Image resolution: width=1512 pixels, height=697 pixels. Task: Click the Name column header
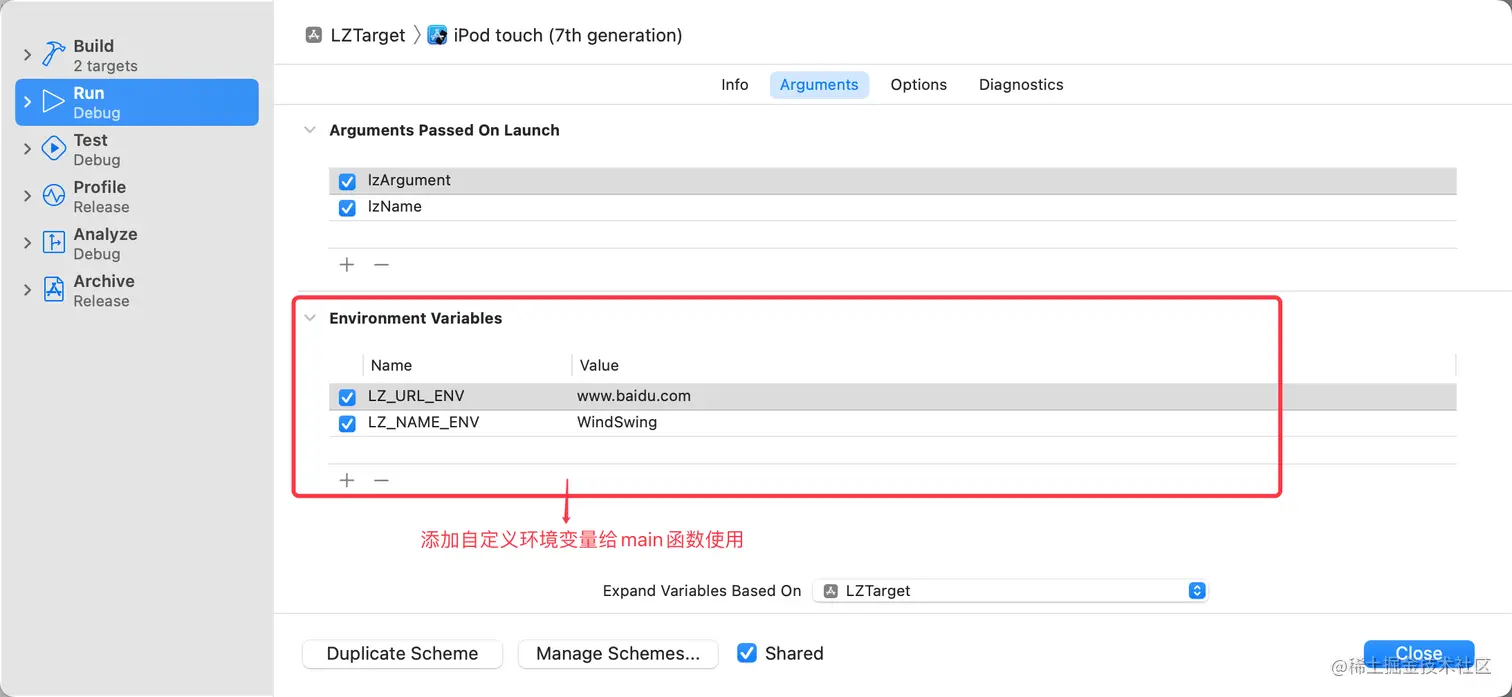[391, 366]
